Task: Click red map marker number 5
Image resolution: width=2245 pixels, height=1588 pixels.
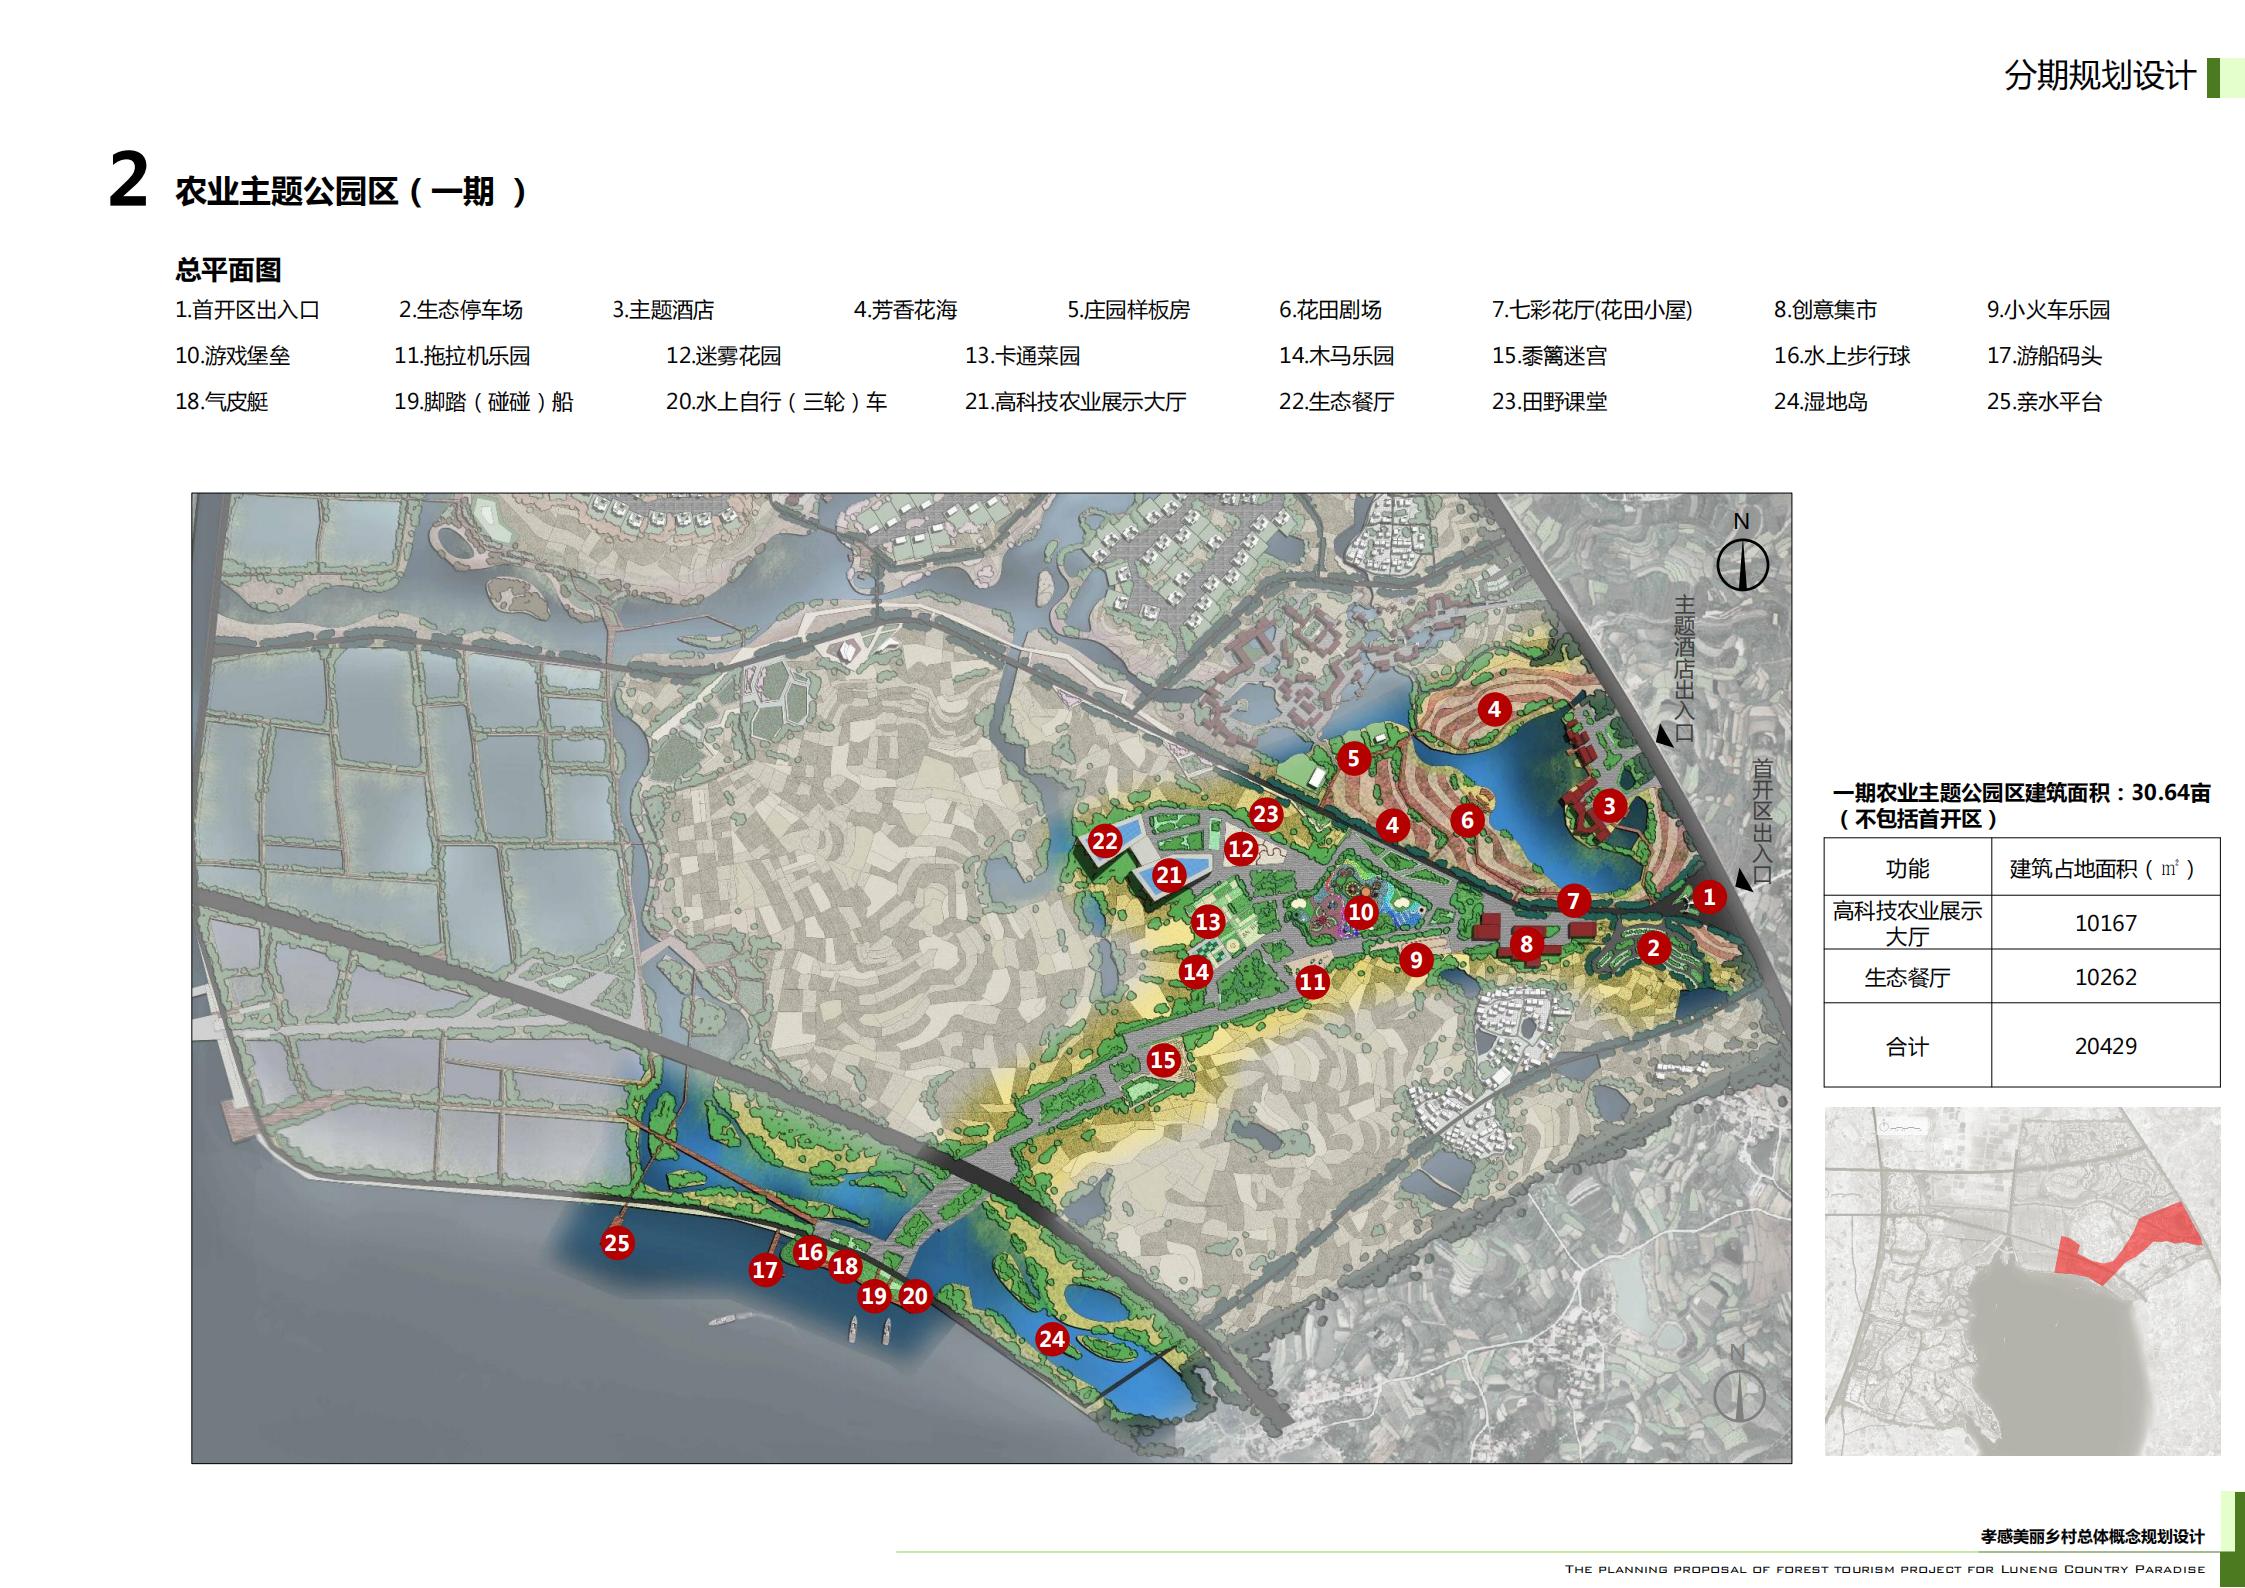Action: [1353, 759]
